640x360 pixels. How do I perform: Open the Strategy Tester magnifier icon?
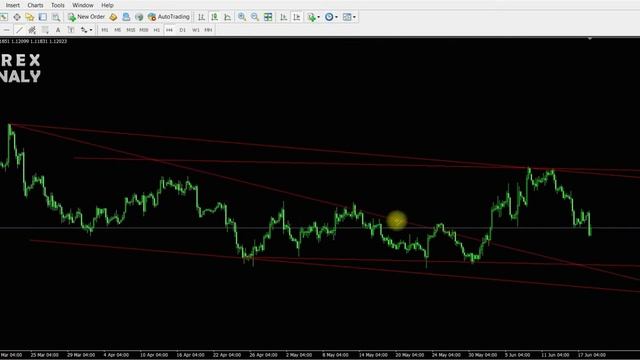click(56, 17)
